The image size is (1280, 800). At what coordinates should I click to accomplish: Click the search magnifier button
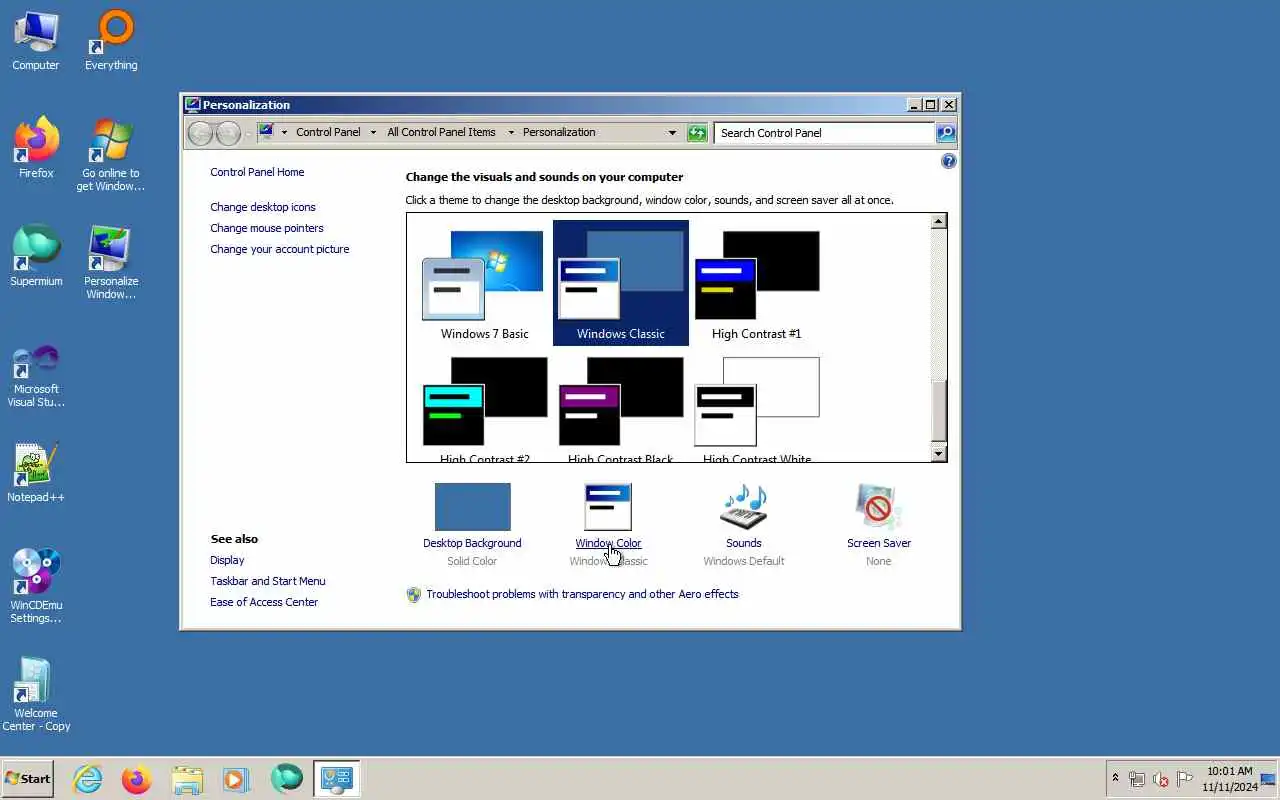pos(945,133)
